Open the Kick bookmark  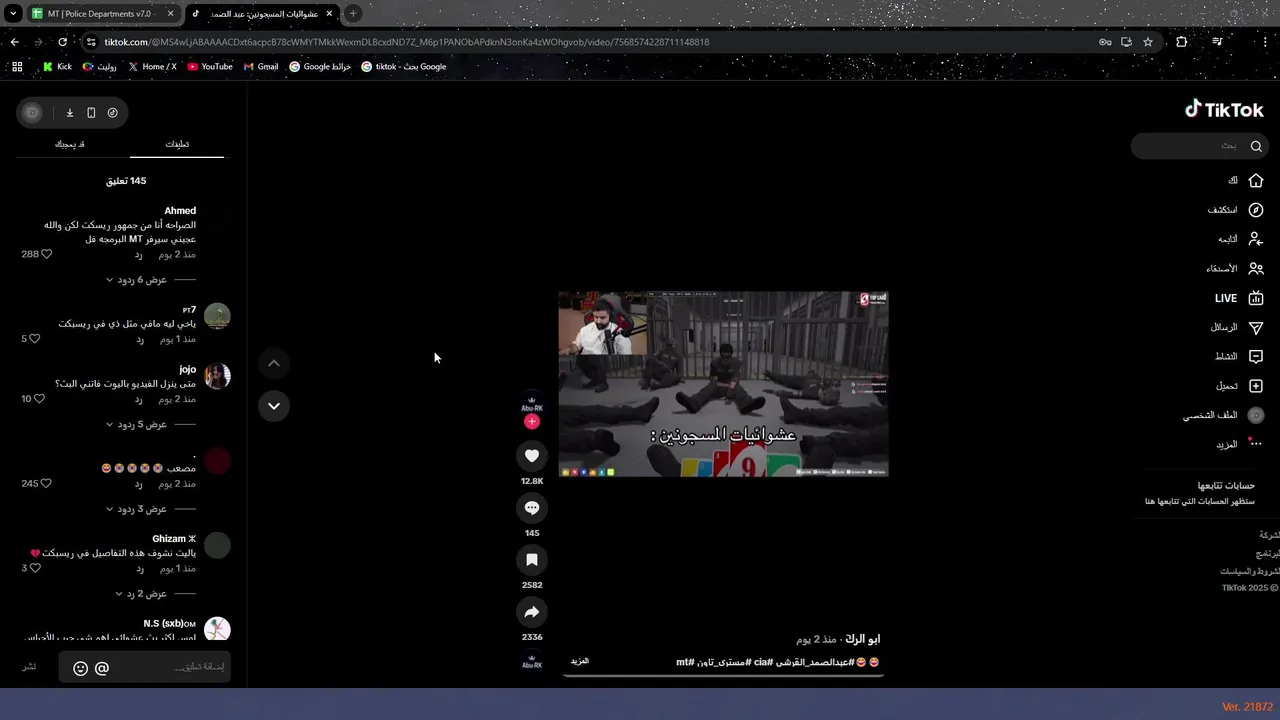[x=57, y=67]
